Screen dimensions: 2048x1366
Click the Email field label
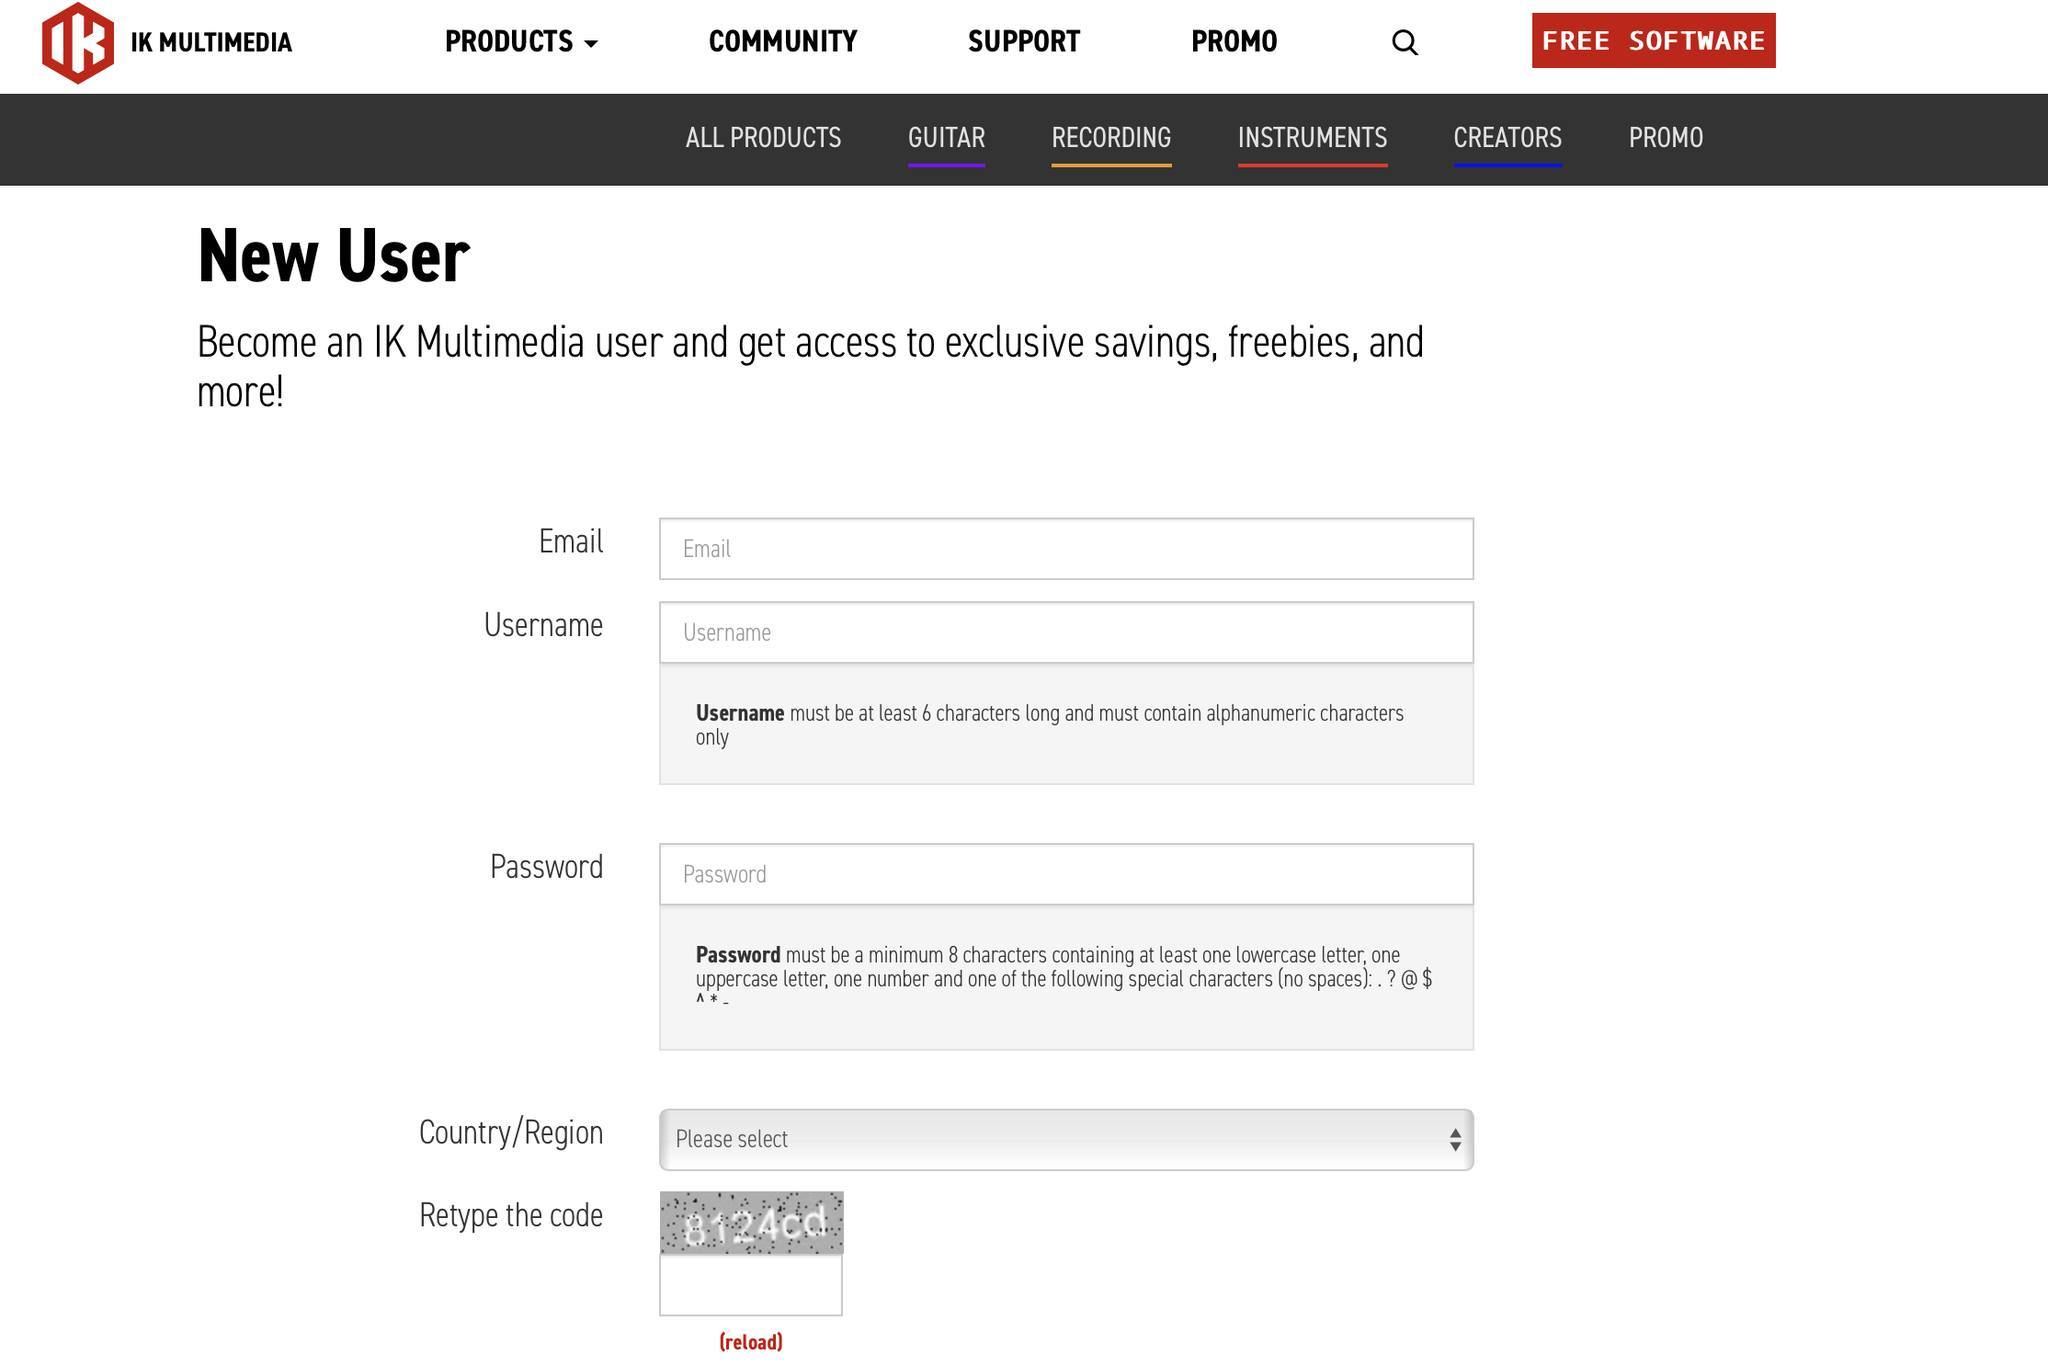tap(571, 542)
